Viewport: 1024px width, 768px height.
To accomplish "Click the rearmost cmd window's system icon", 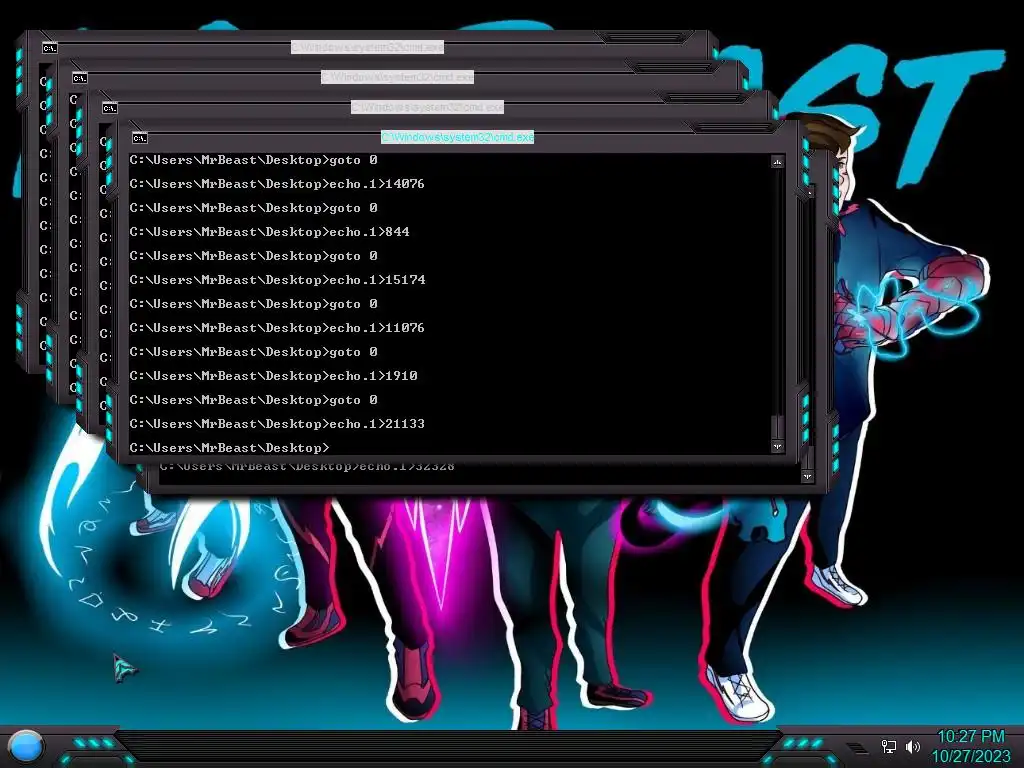I will (x=50, y=48).
